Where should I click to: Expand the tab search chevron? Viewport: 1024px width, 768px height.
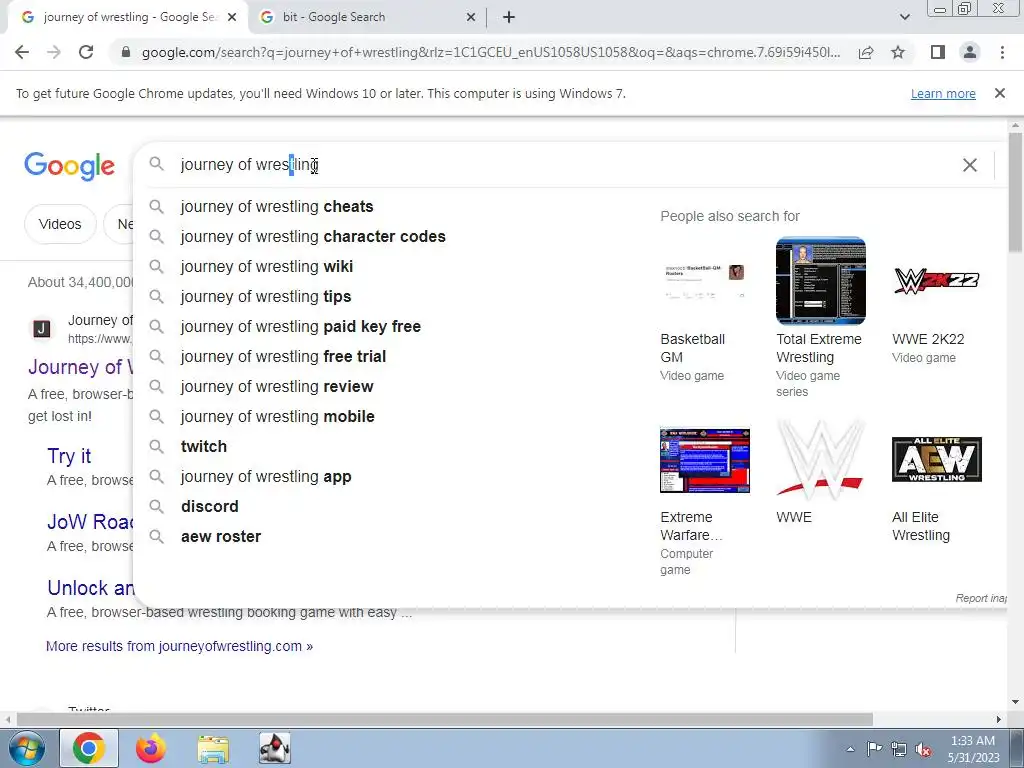click(x=904, y=17)
